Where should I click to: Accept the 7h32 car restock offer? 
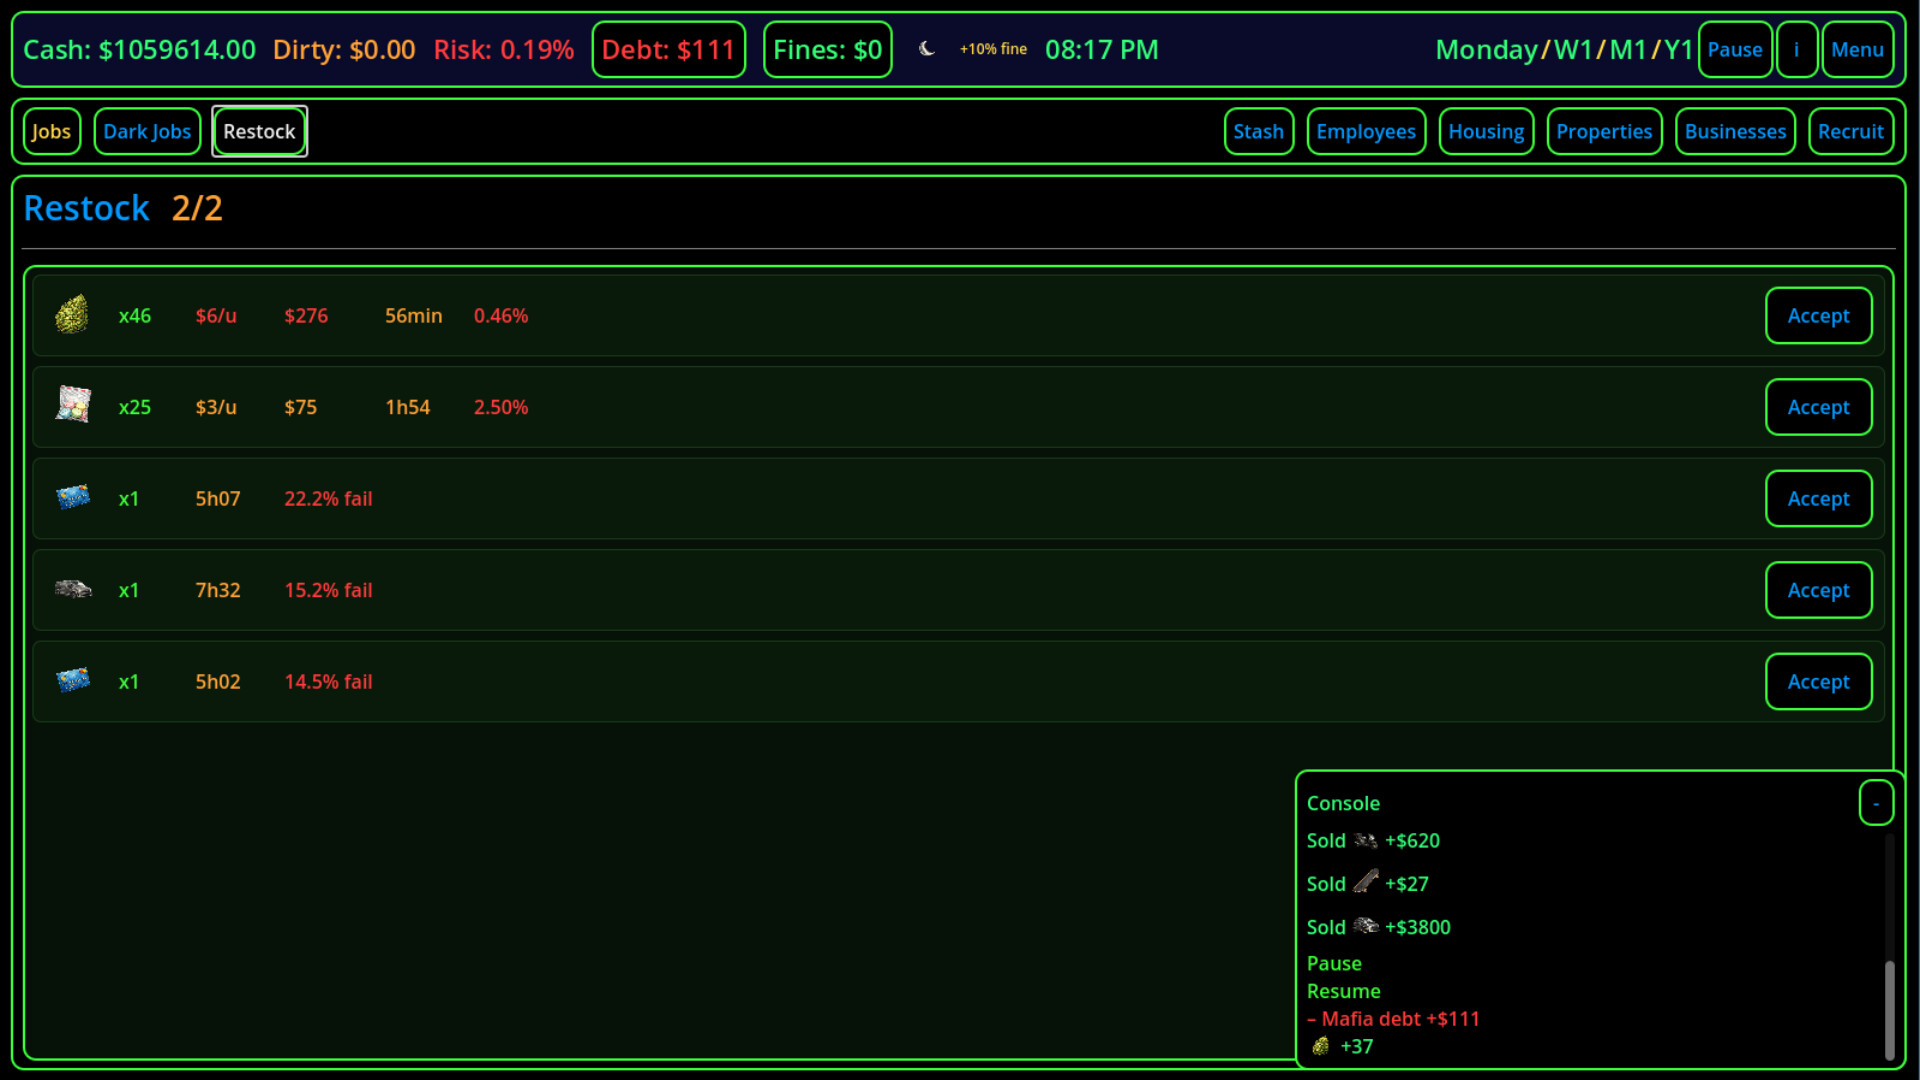[x=1817, y=590]
